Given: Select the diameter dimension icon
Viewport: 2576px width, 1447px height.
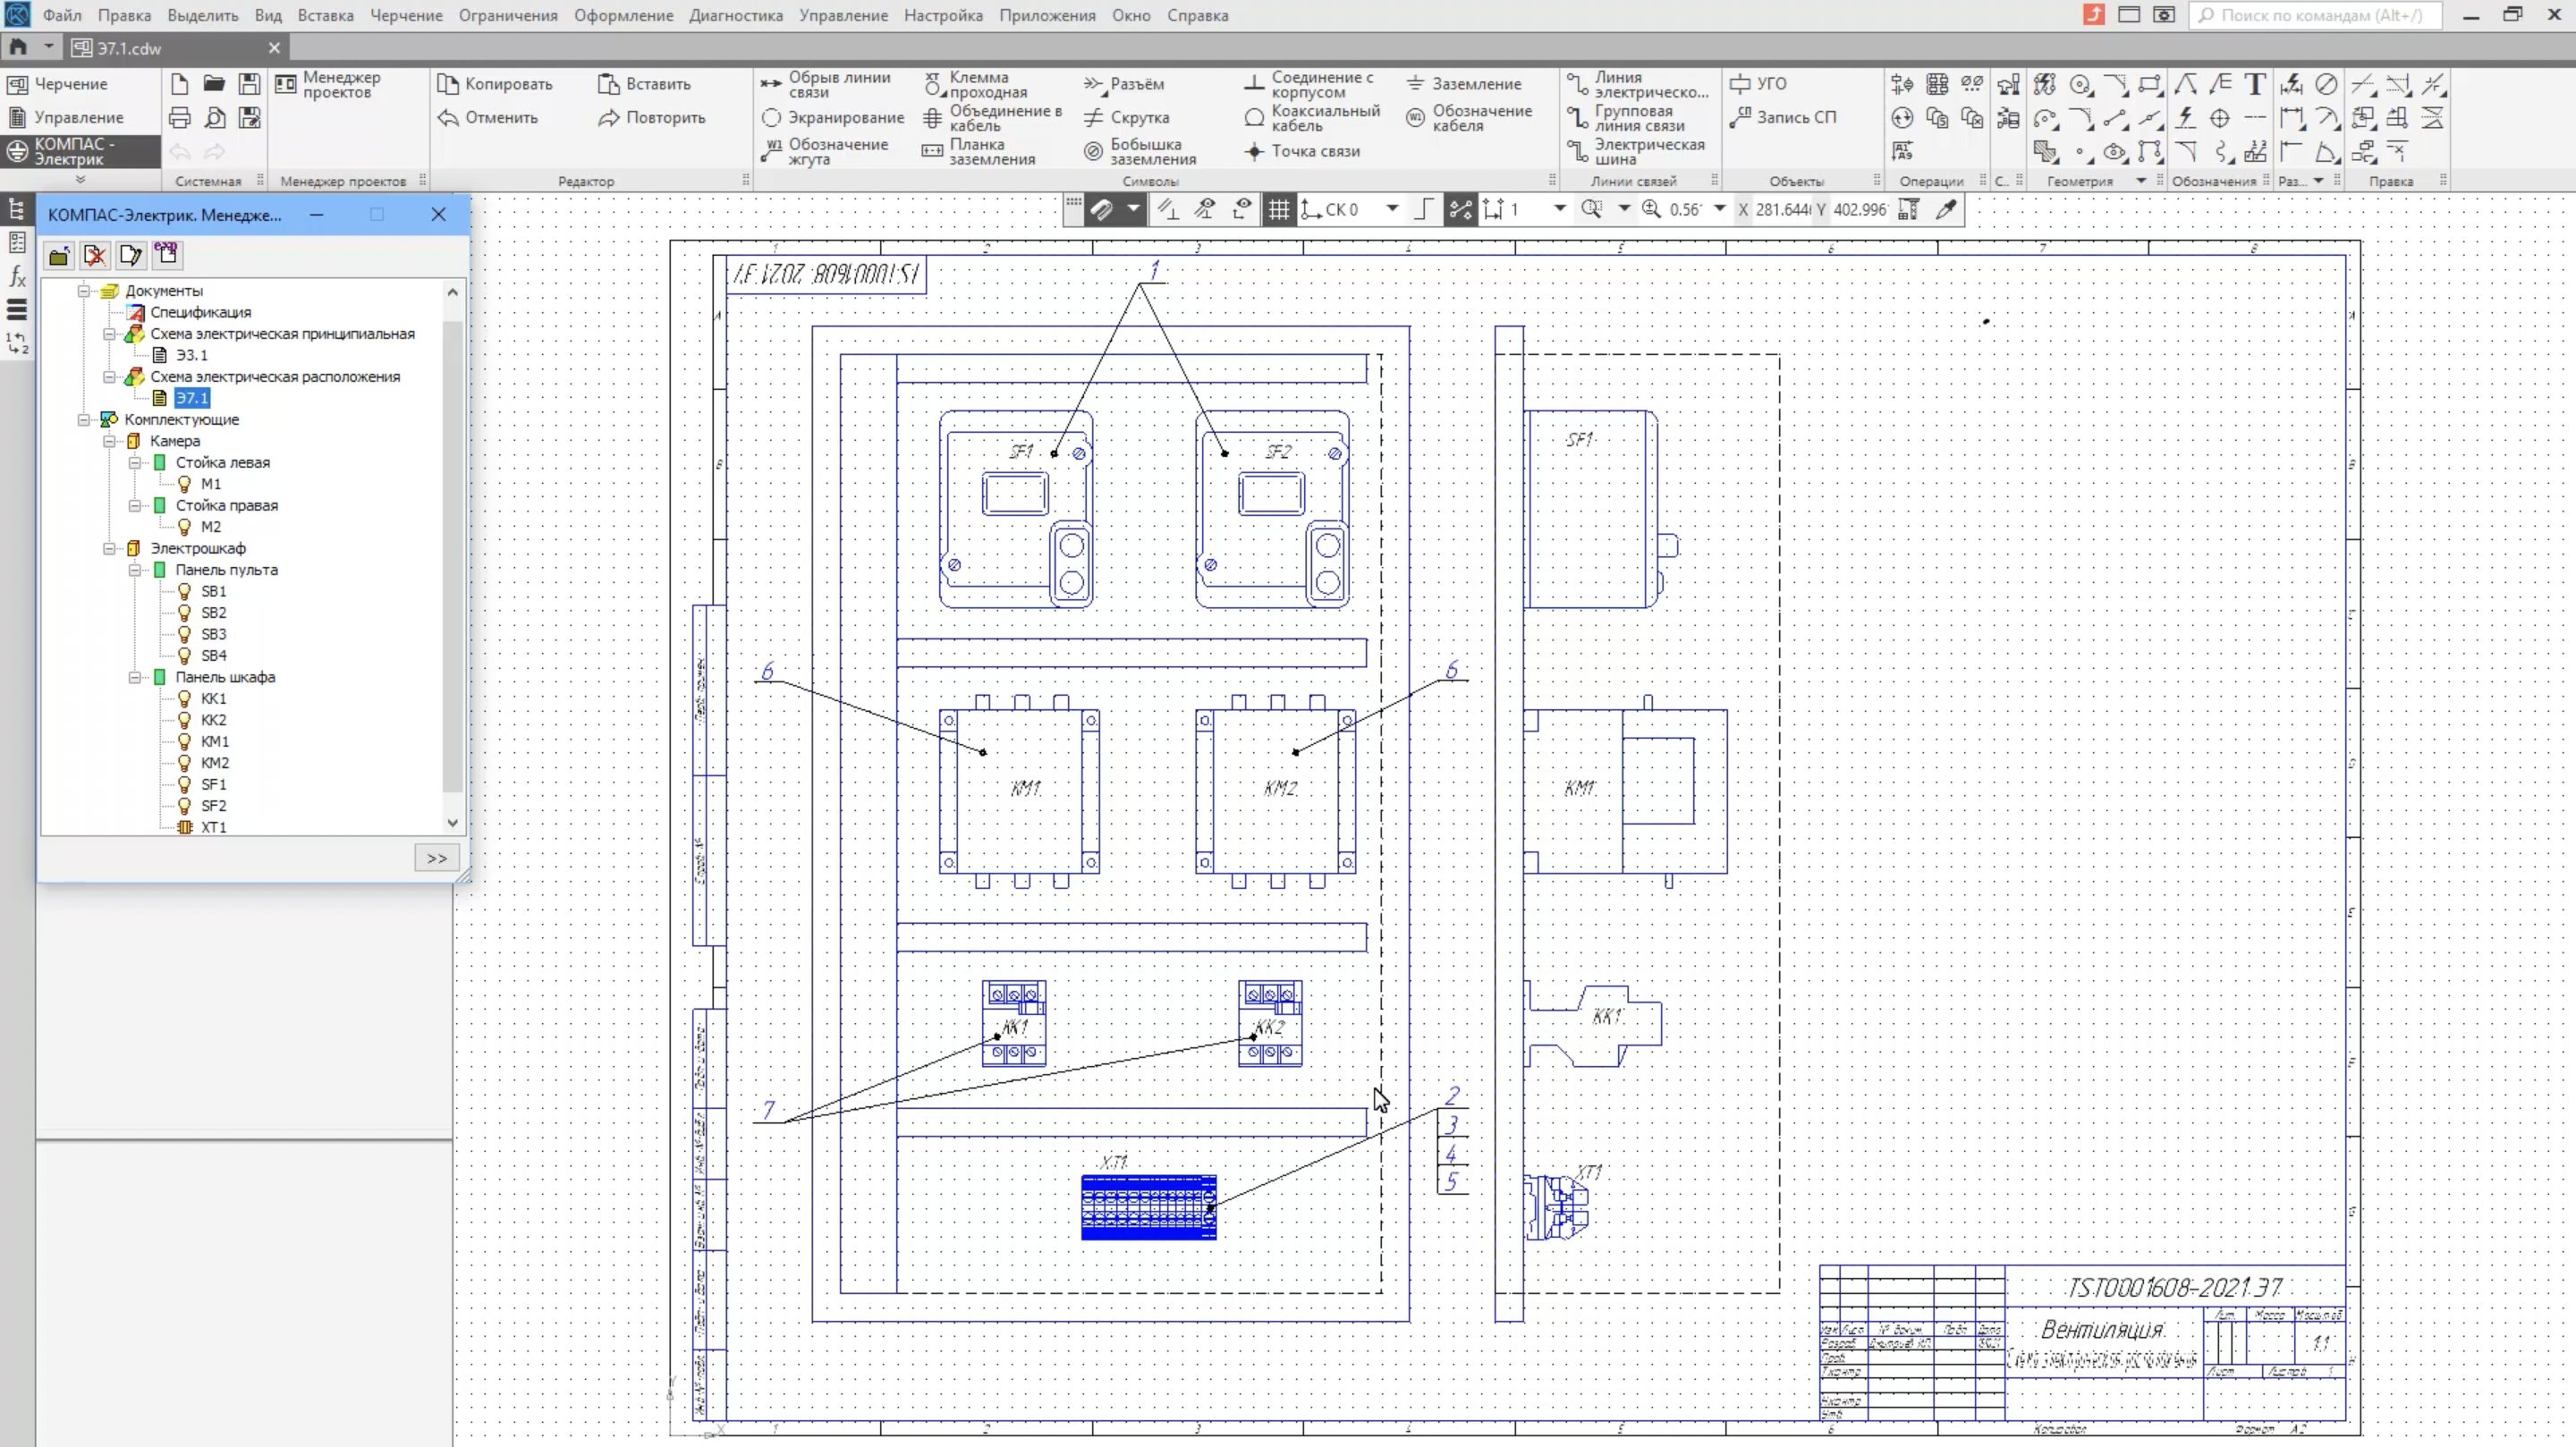Looking at the screenshot, I should 2326,84.
